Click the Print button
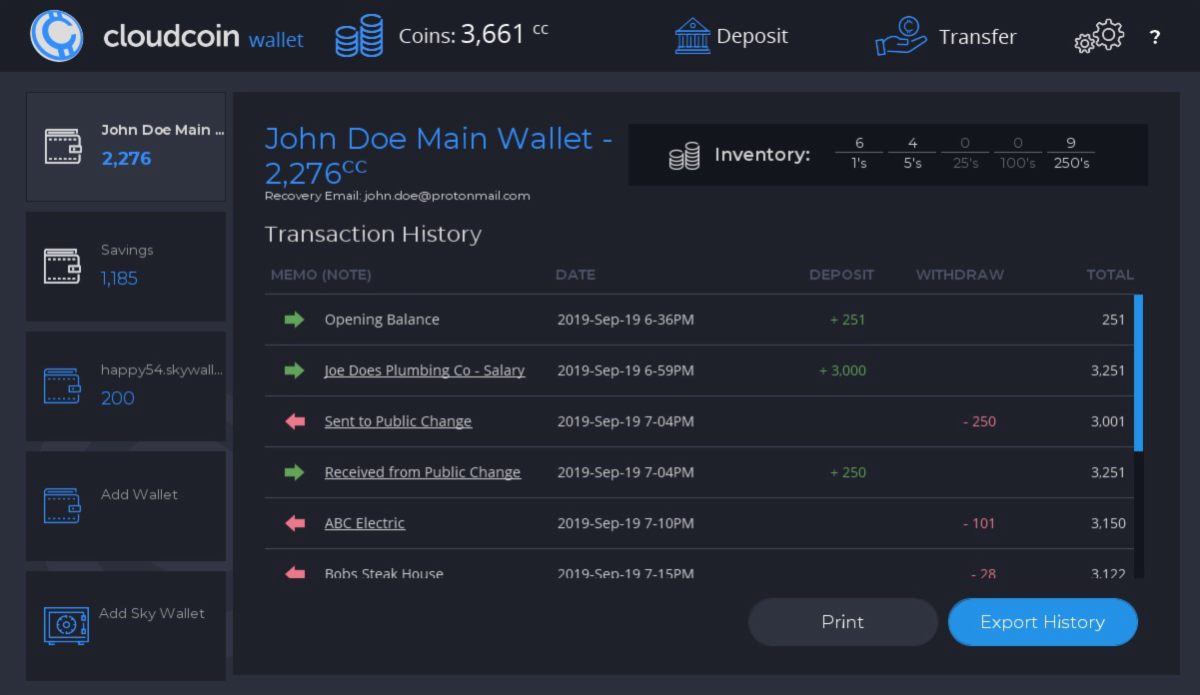The height and width of the screenshot is (695, 1200). click(x=843, y=622)
